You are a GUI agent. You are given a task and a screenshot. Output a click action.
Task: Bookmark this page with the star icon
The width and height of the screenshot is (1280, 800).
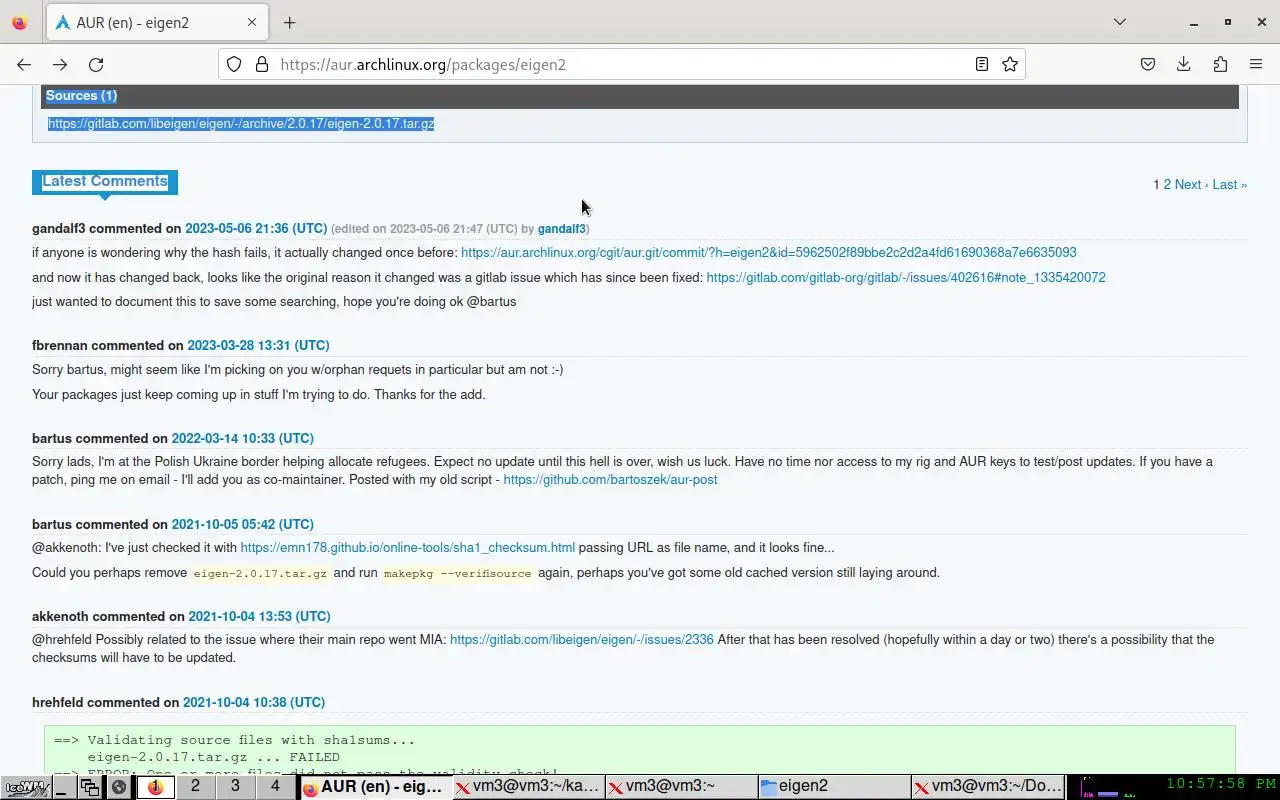(x=1010, y=64)
